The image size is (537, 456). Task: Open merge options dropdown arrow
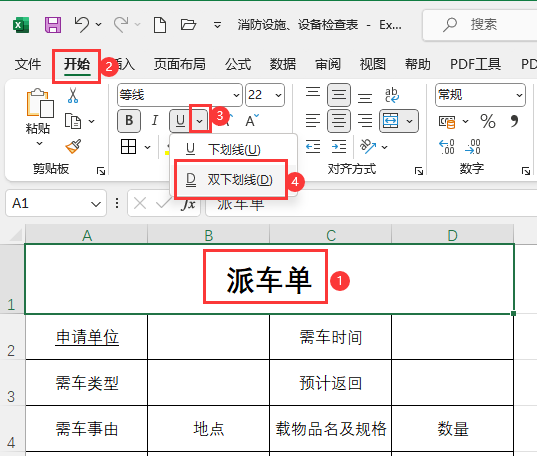pyautogui.click(x=410, y=121)
